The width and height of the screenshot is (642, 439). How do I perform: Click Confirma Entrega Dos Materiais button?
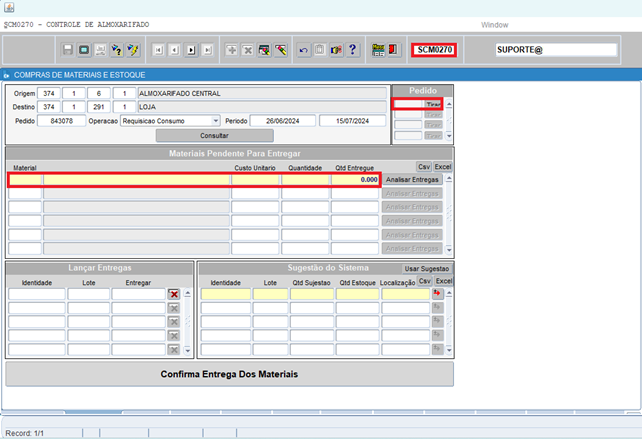point(229,374)
